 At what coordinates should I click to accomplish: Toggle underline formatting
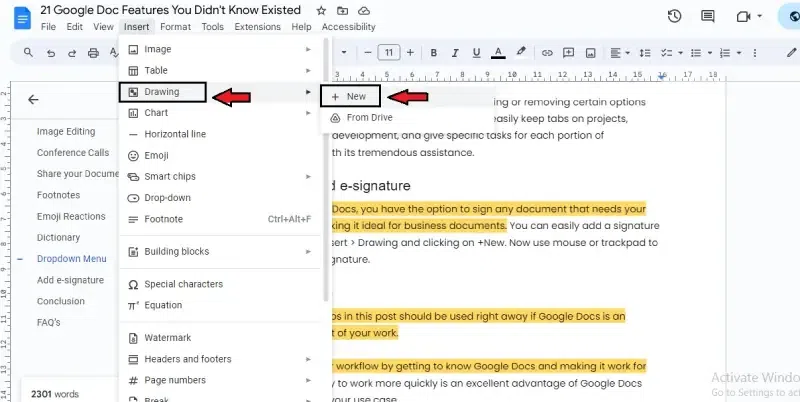click(477, 53)
